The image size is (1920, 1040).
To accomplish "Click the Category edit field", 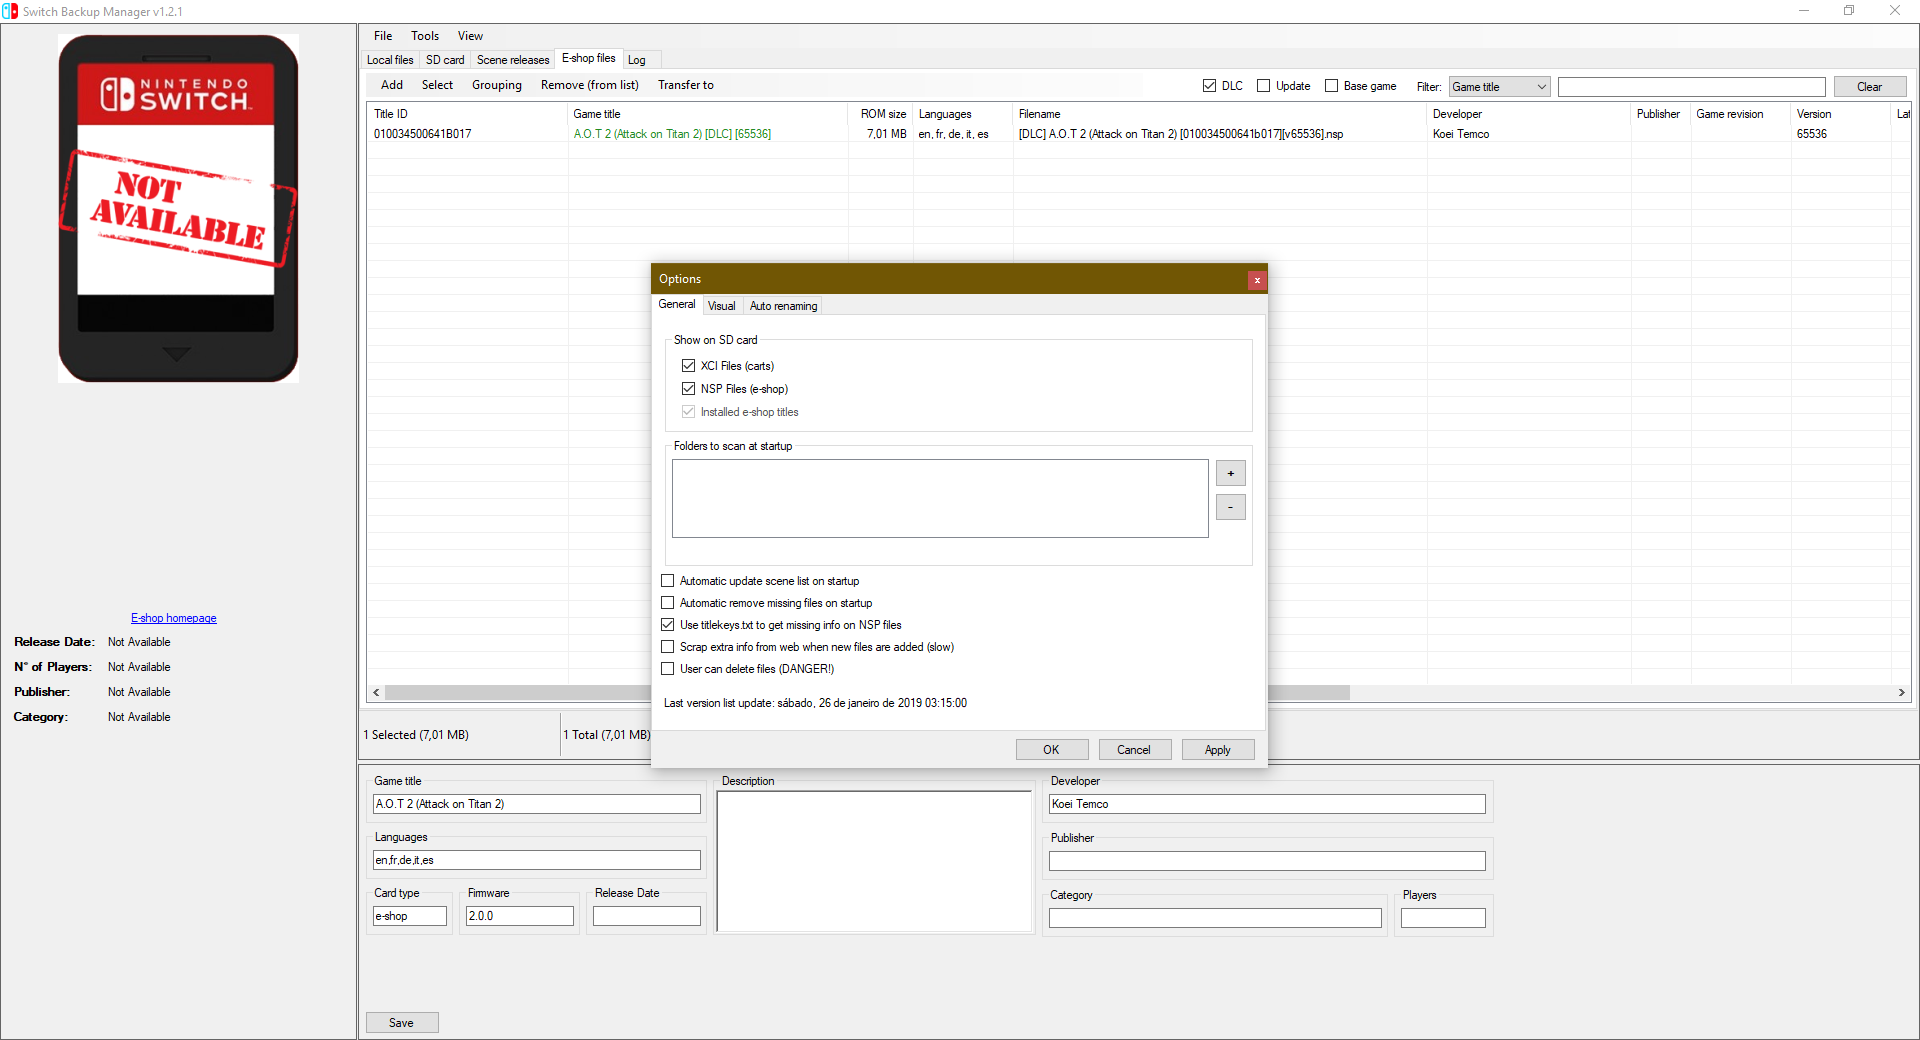I will click(x=1215, y=918).
